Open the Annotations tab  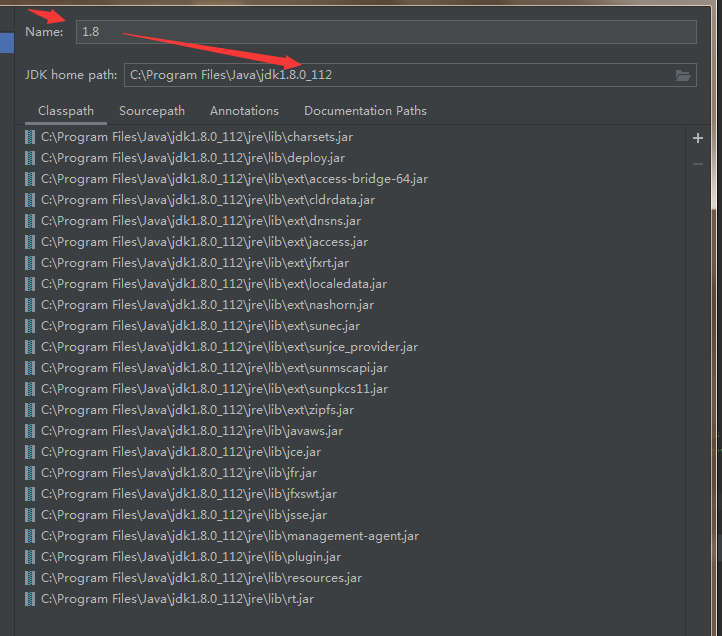point(245,111)
